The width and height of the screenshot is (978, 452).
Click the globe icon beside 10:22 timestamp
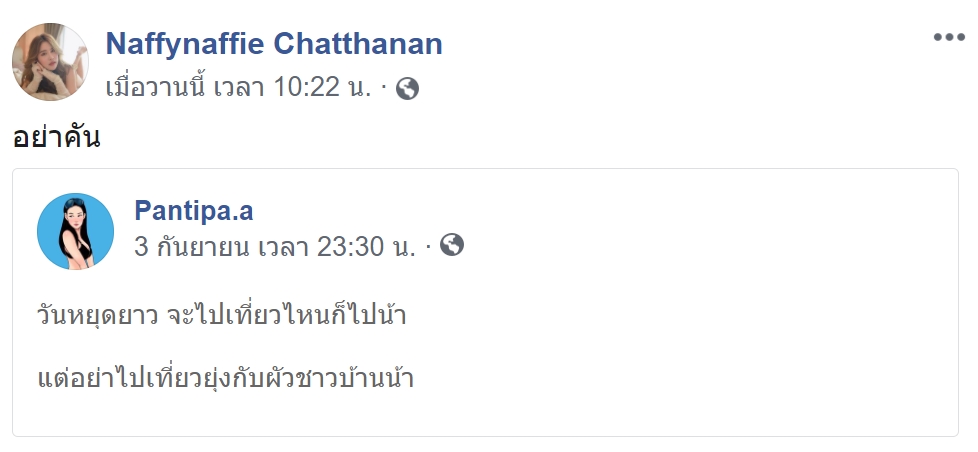(x=407, y=89)
